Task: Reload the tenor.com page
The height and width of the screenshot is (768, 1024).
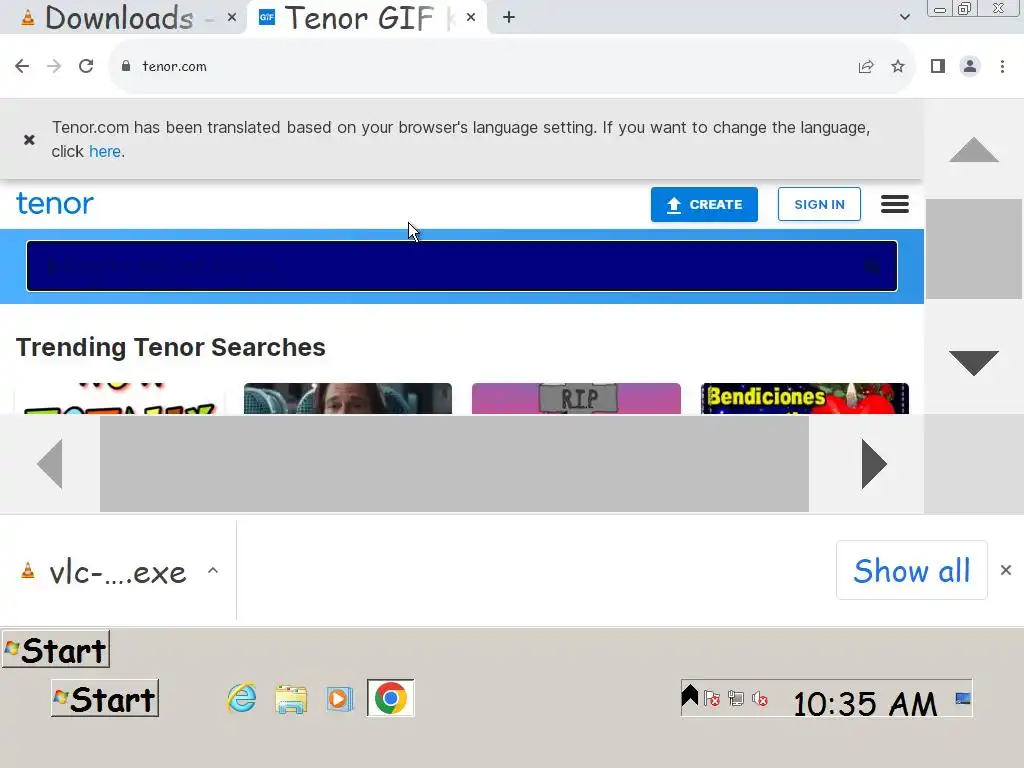Action: click(86, 66)
